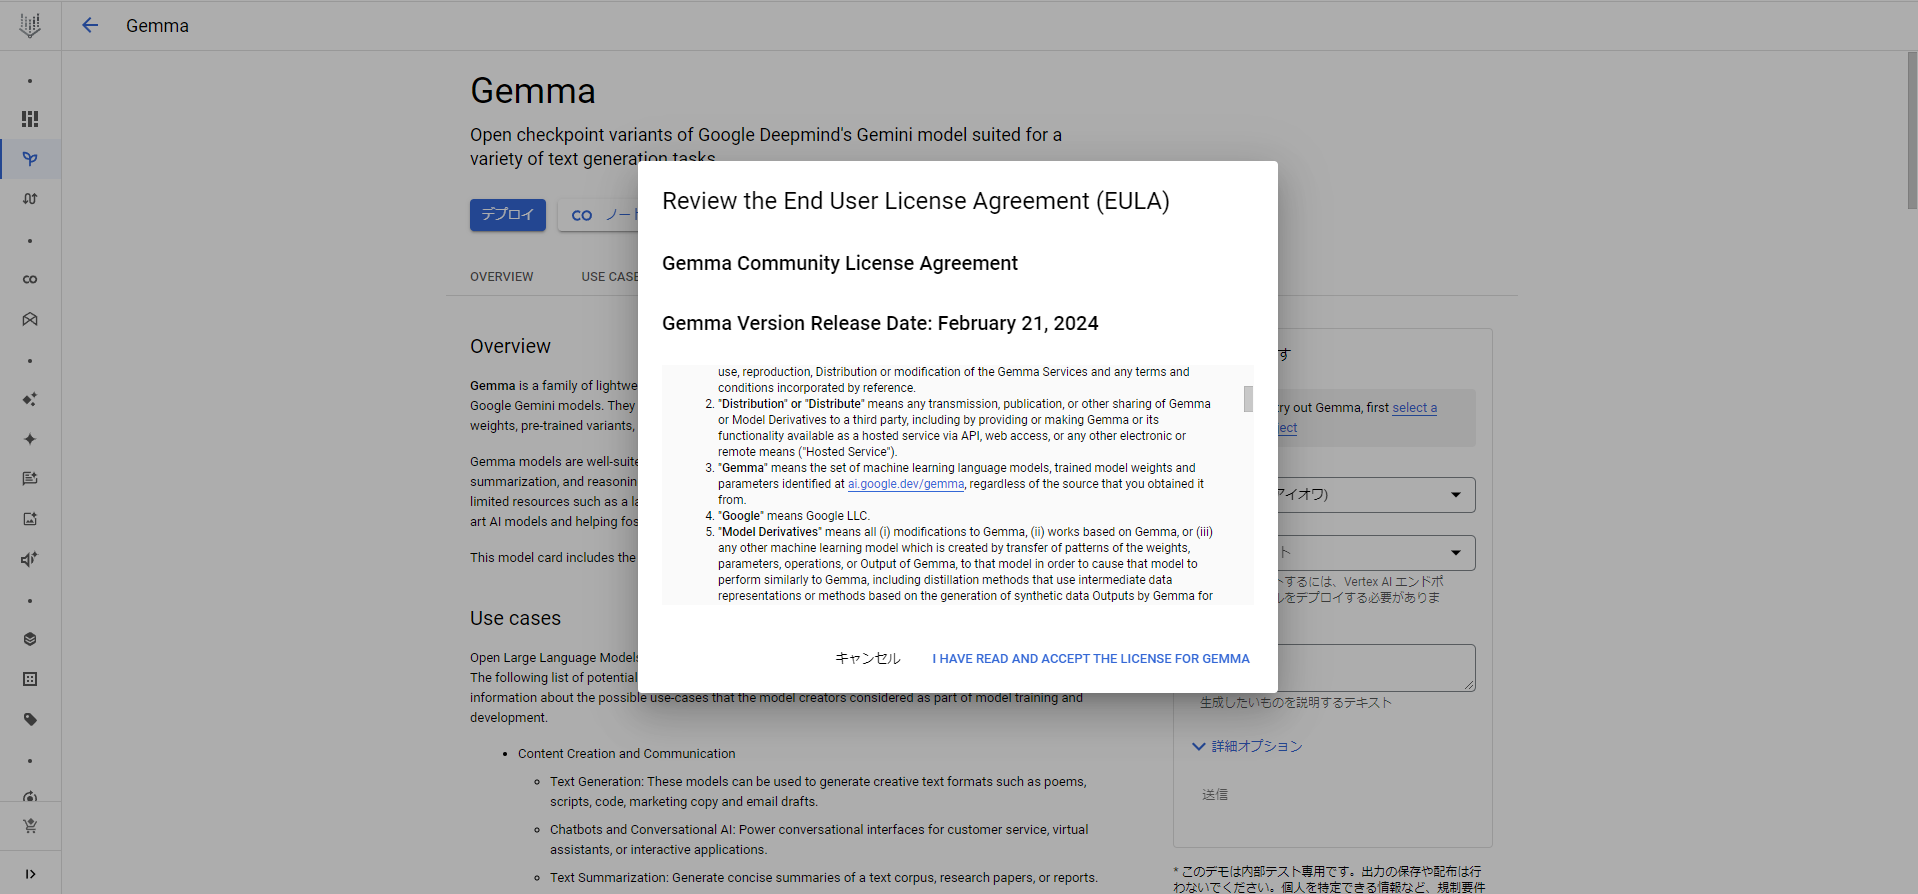The width and height of the screenshot is (1918, 894).
Task: Open the Colab Enterprise icon in the sidebar
Action: 30,279
